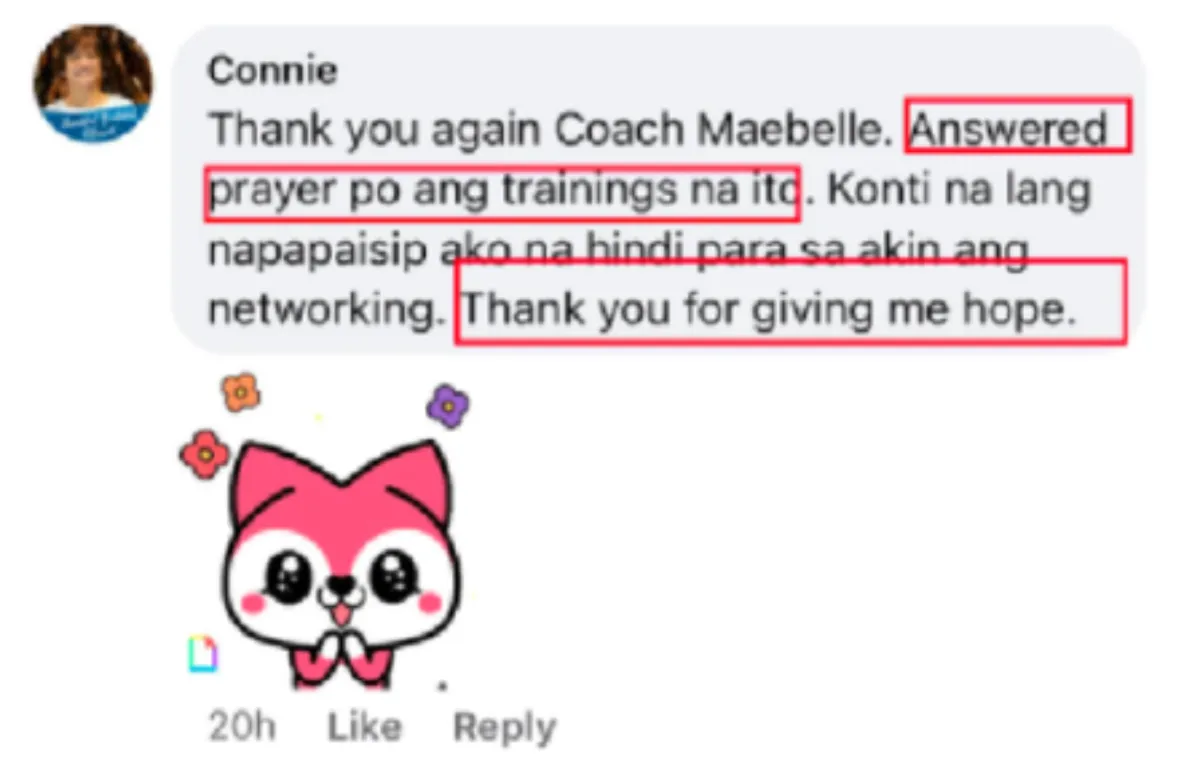Click the small document icon beside sticker

click(203, 653)
